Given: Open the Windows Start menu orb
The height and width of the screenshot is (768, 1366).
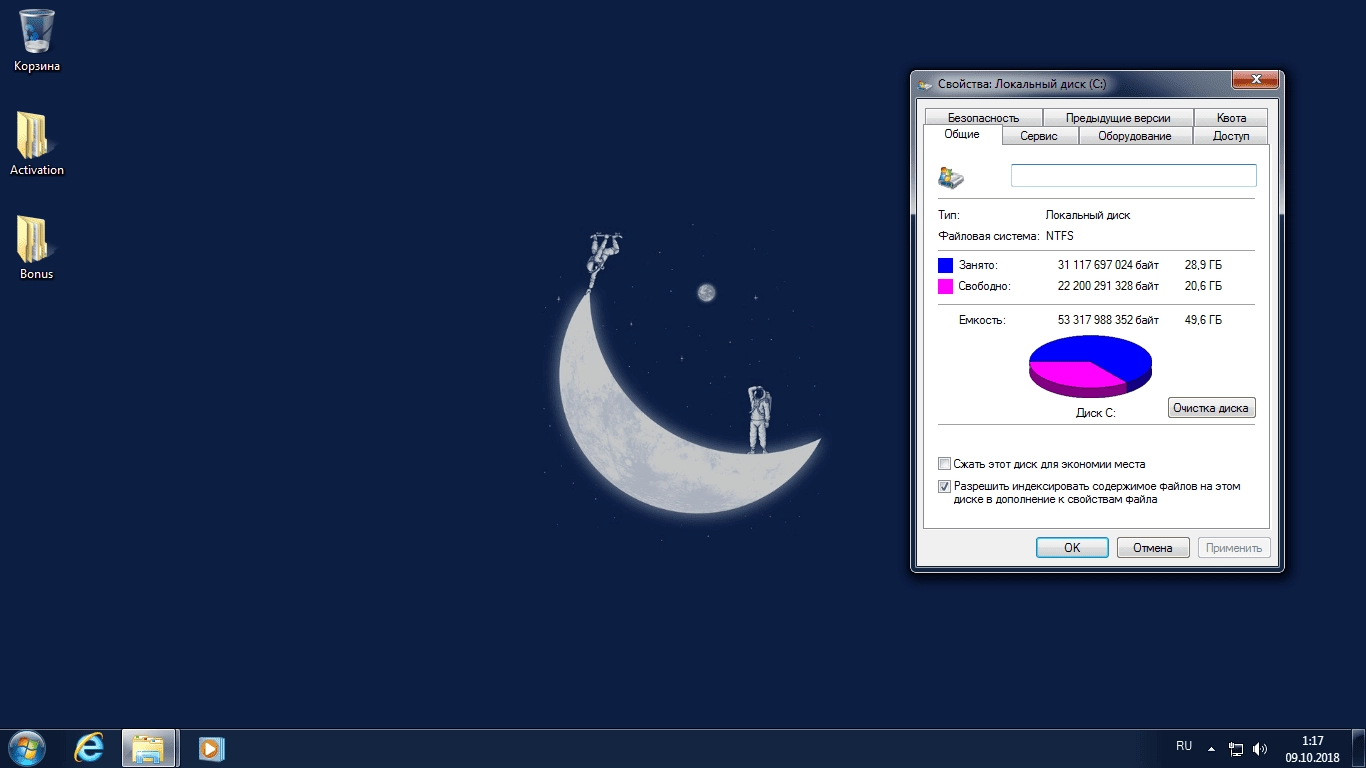Looking at the screenshot, I should [x=27, y=748].
